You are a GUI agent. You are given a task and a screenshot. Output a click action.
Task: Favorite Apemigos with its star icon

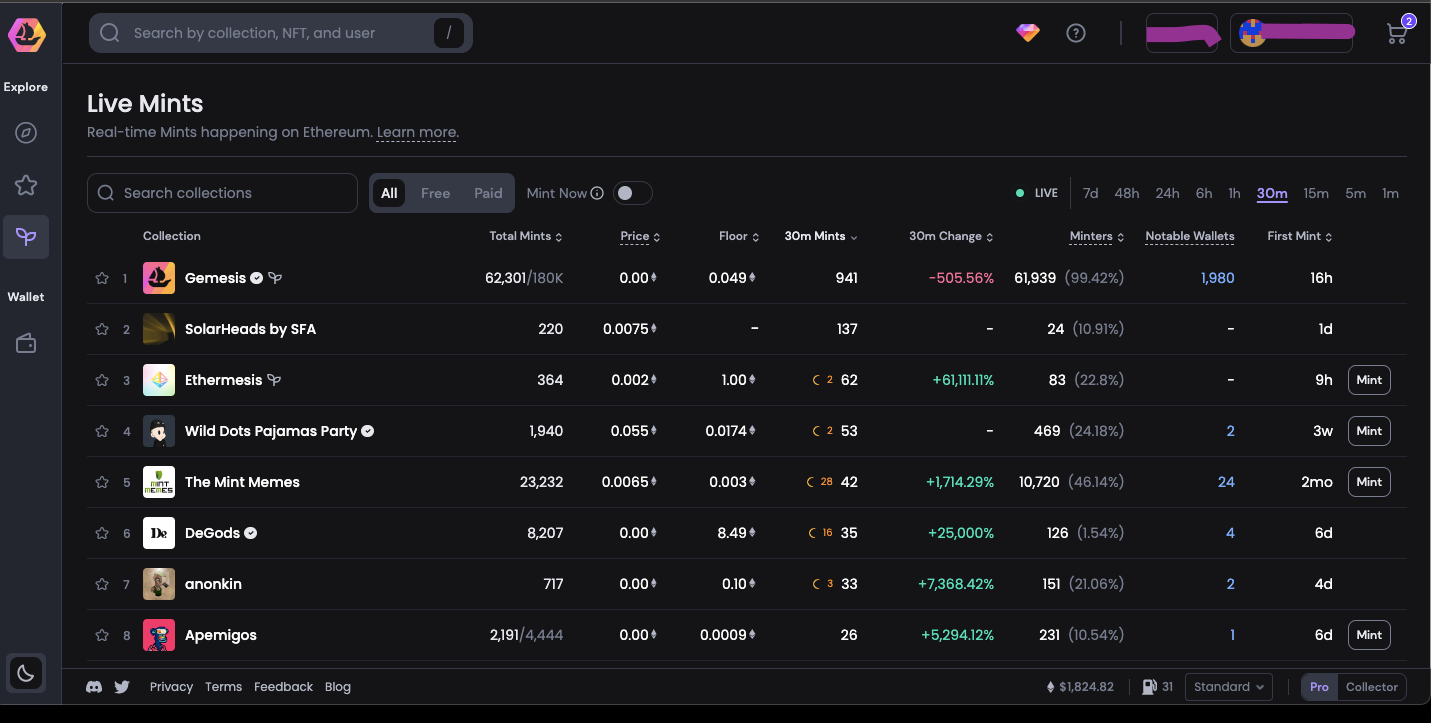(101, 635)
